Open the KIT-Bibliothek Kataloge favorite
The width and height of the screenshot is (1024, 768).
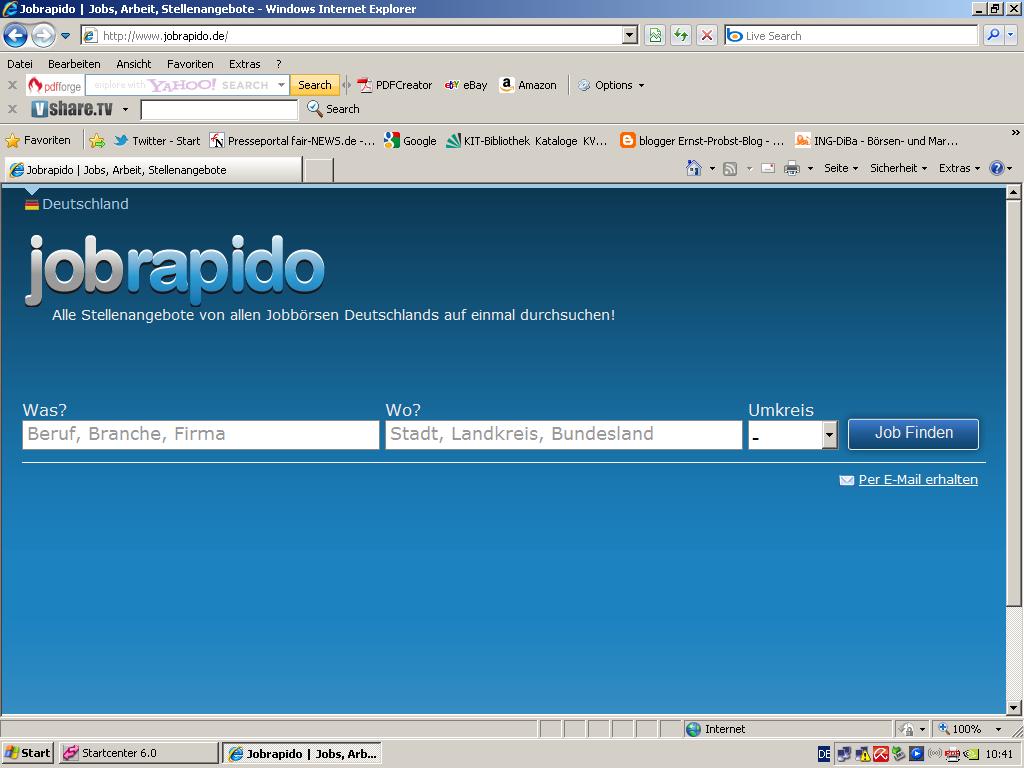tap(526, 140)
